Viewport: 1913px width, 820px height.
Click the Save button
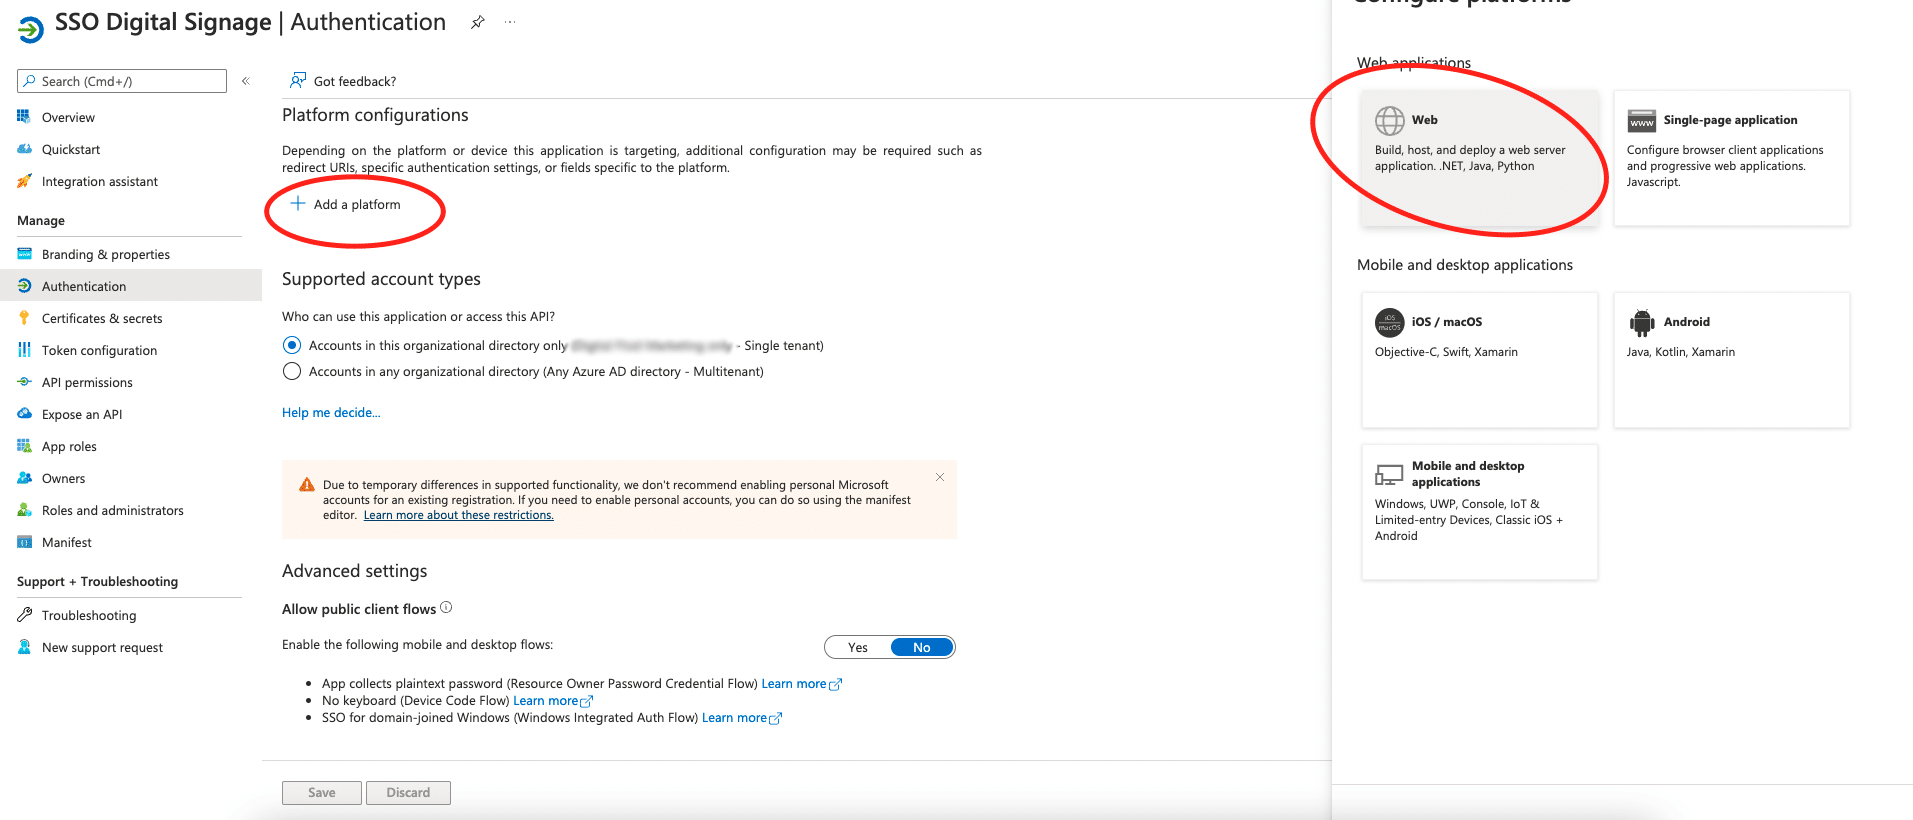[x=322, y=792]
